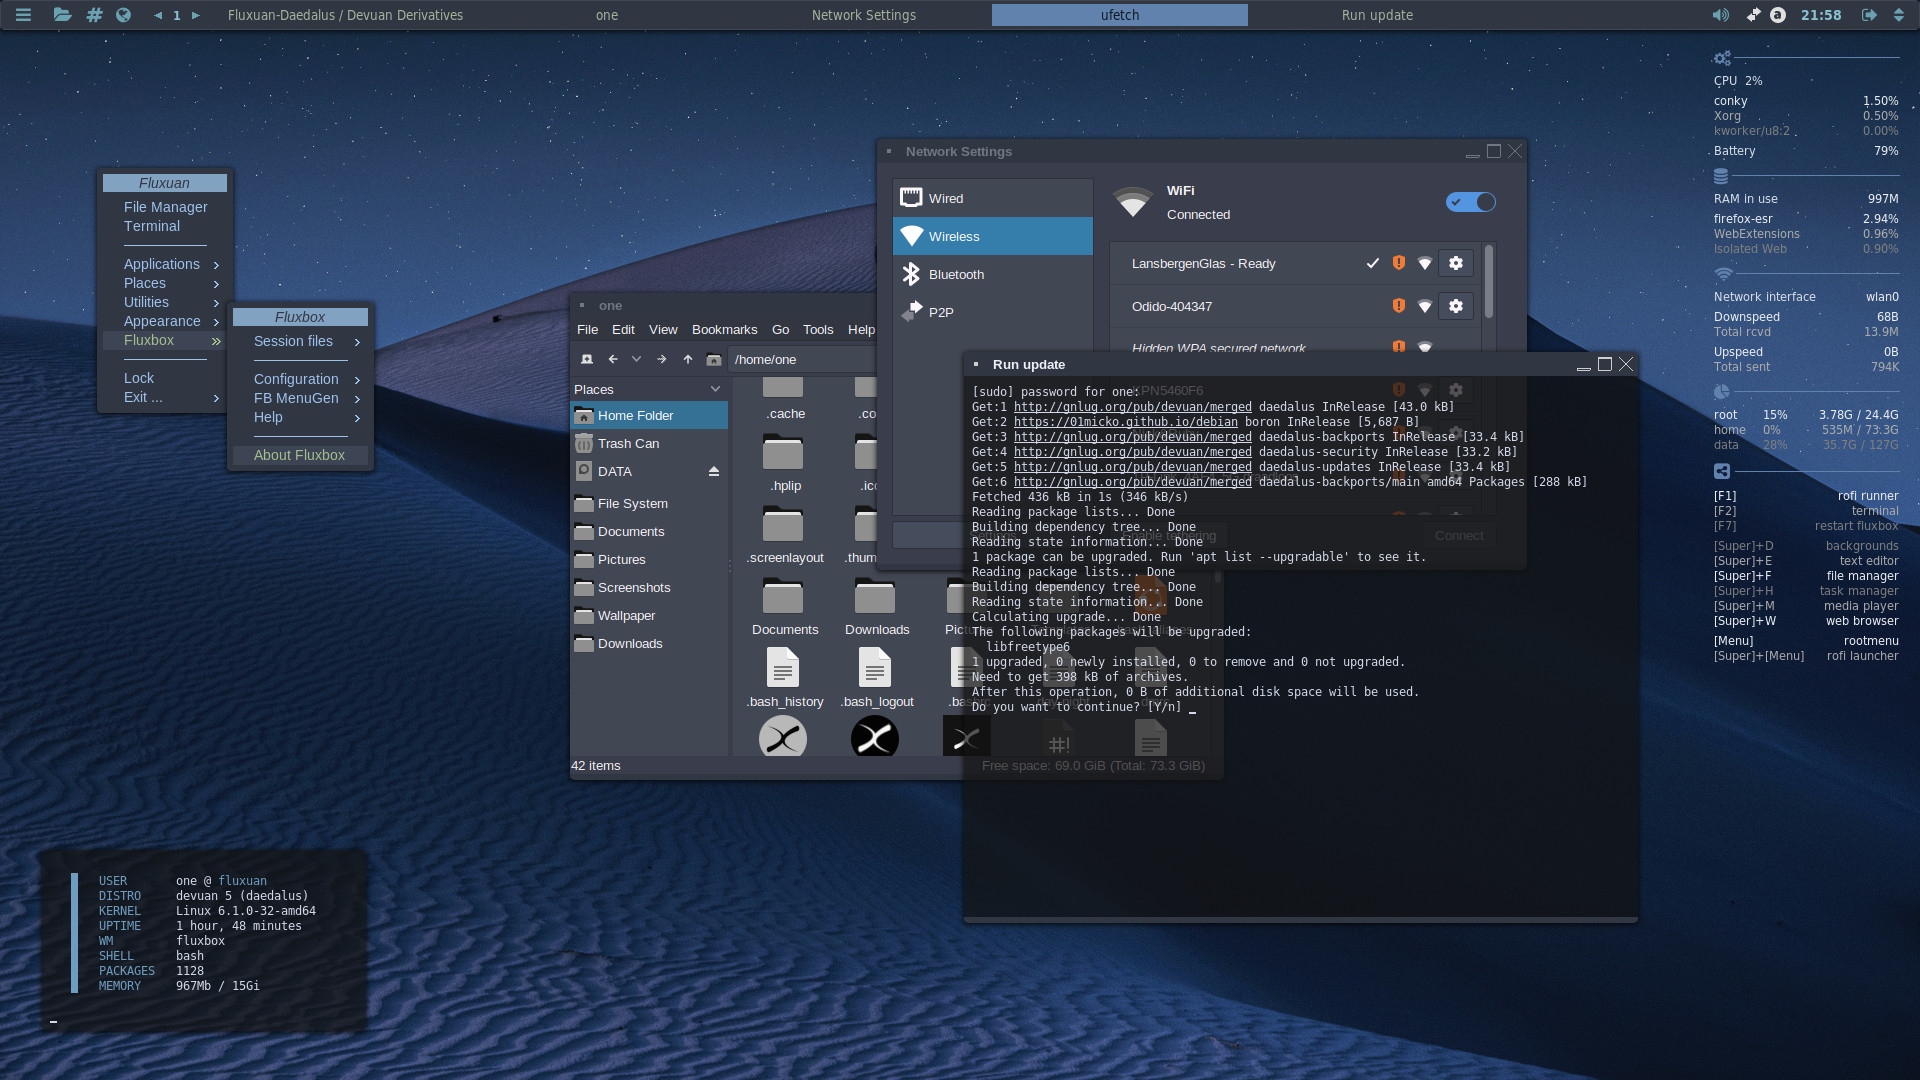Viewport: 1920px width, 1080px height.
Task: Open File System in Places sidebar
Action: tap(649, 503)
